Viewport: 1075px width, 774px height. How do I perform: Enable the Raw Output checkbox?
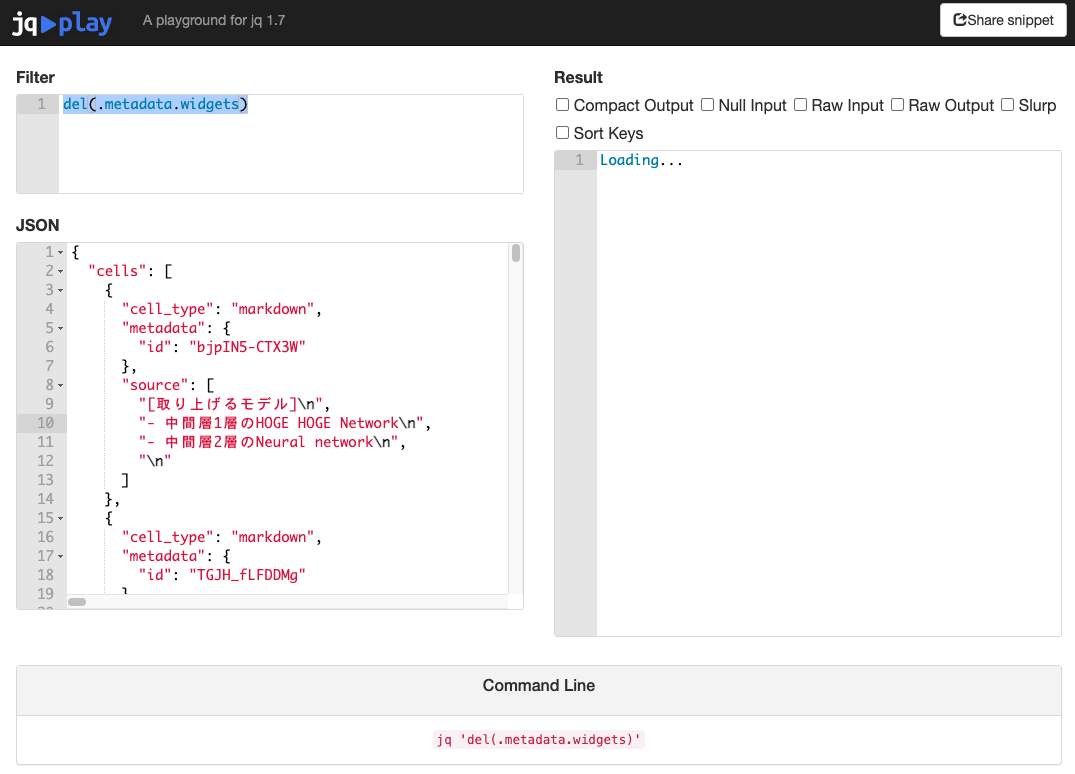click(x=897, y=105)
